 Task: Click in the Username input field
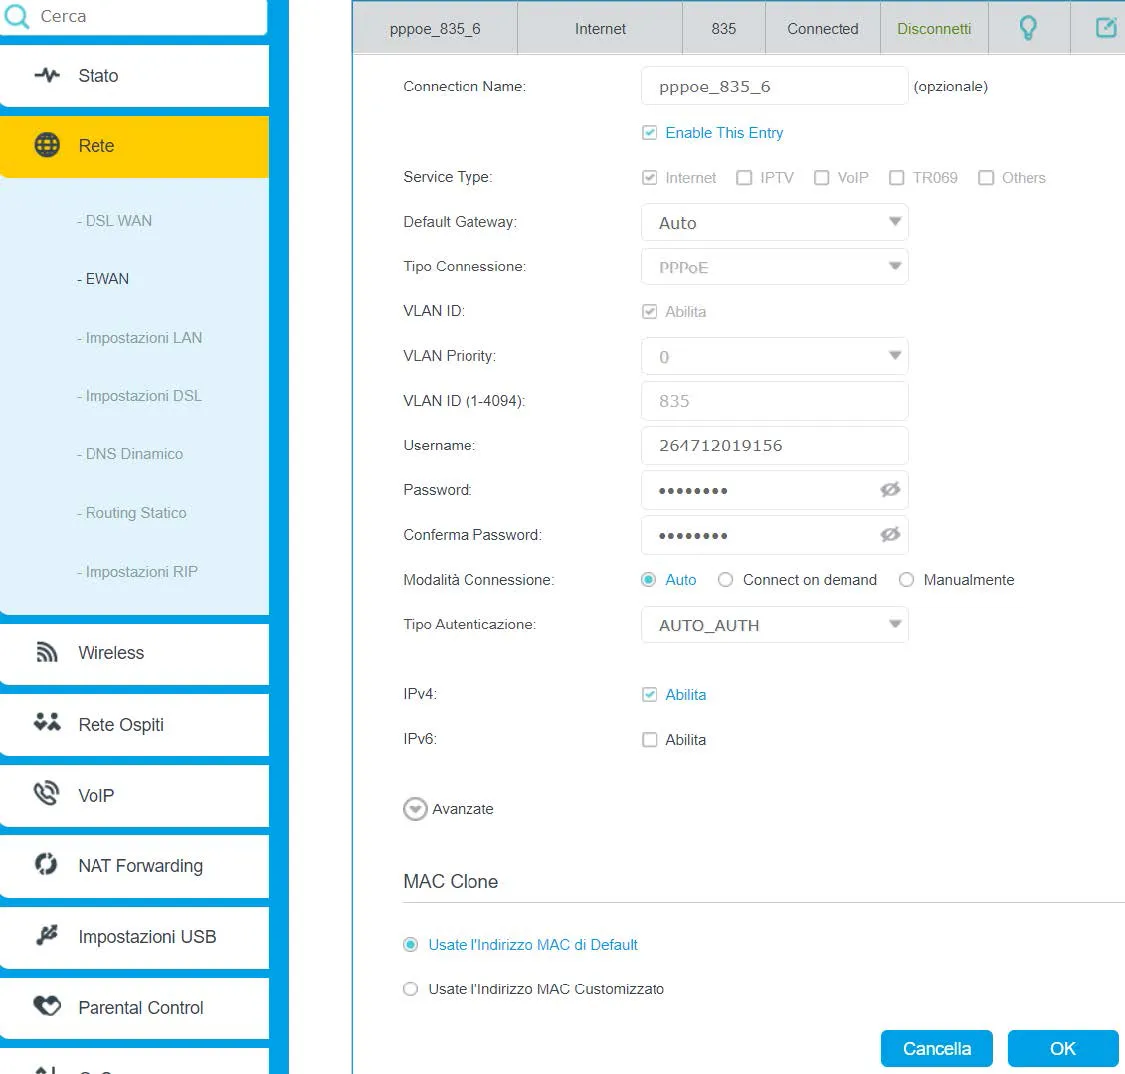coord(774,446)
